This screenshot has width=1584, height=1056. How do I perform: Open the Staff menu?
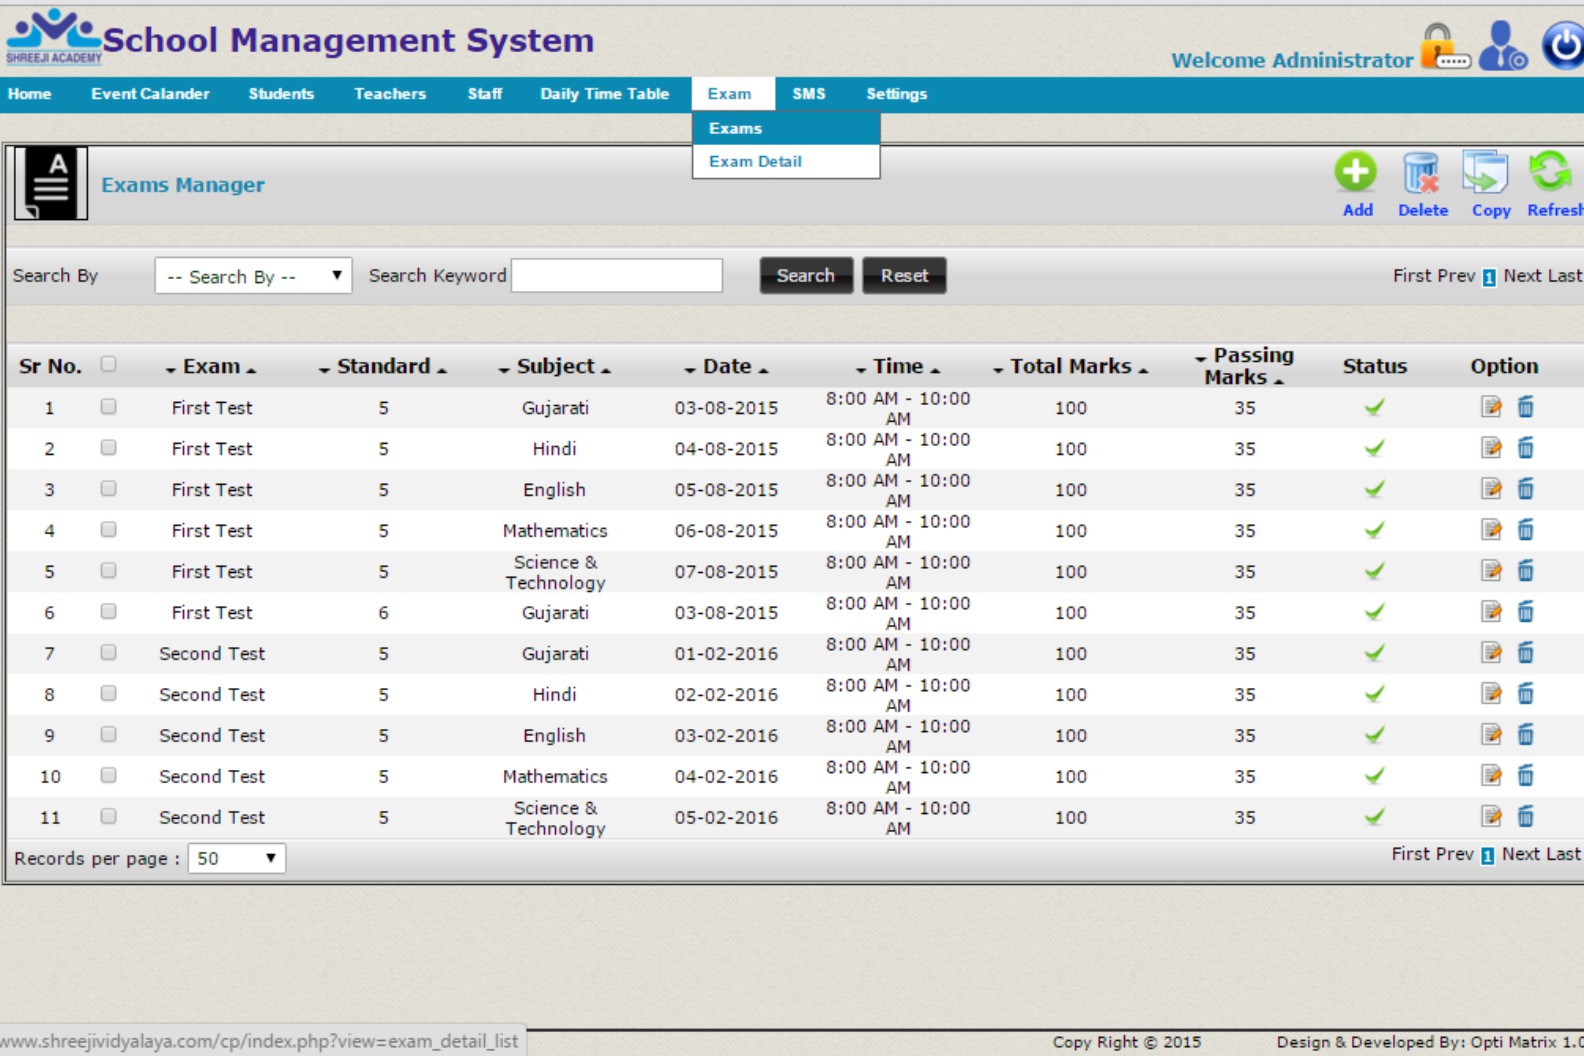(485, 94)
